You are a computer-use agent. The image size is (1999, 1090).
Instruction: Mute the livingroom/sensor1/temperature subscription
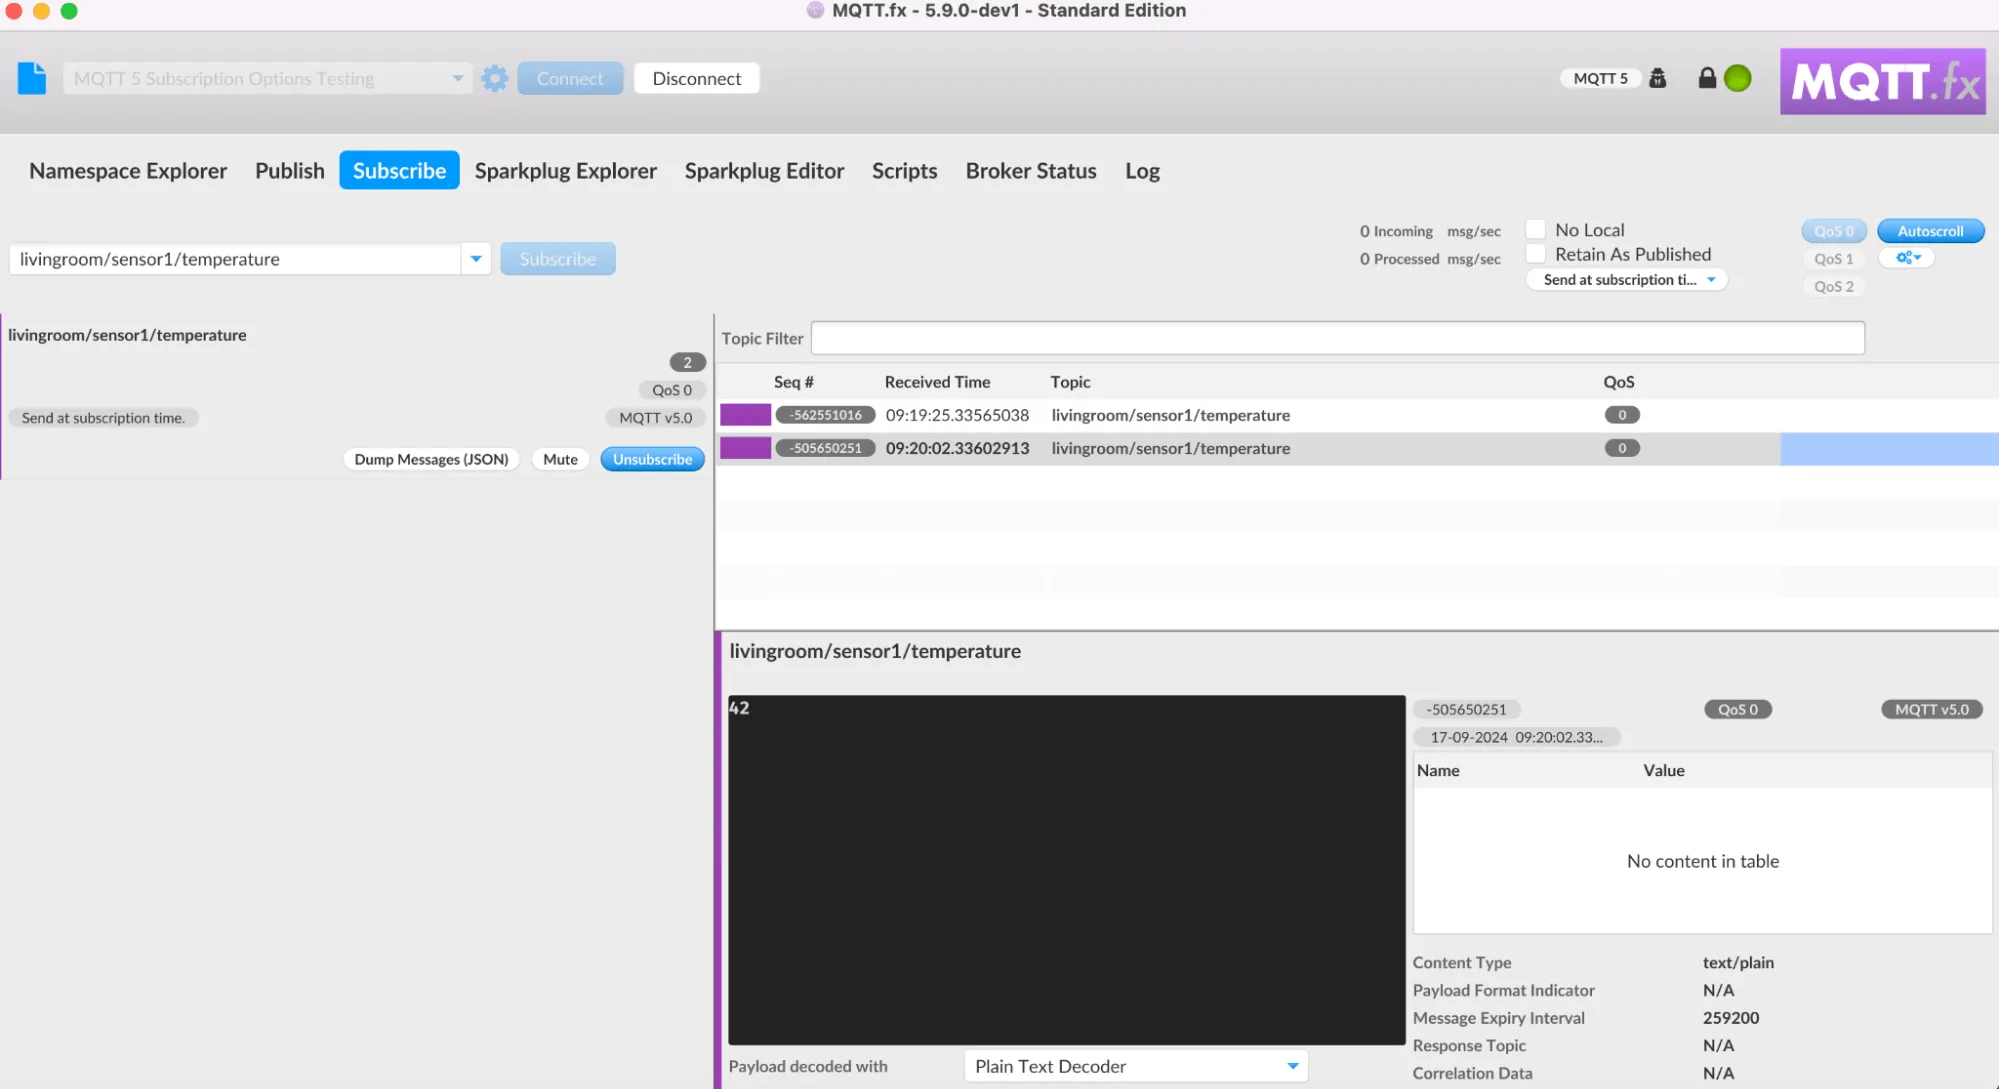tap(560, 459)
